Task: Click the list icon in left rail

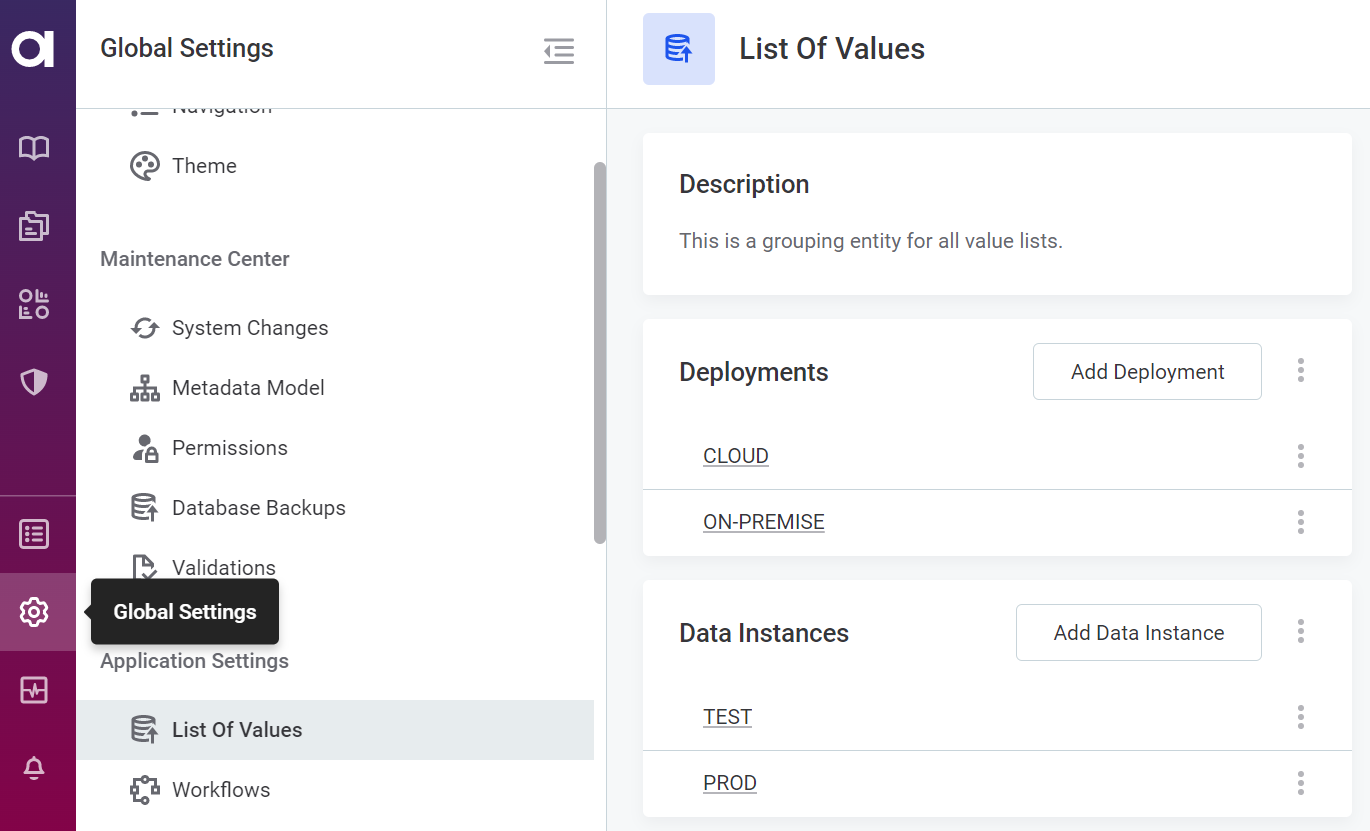Action: pos(34,534)
